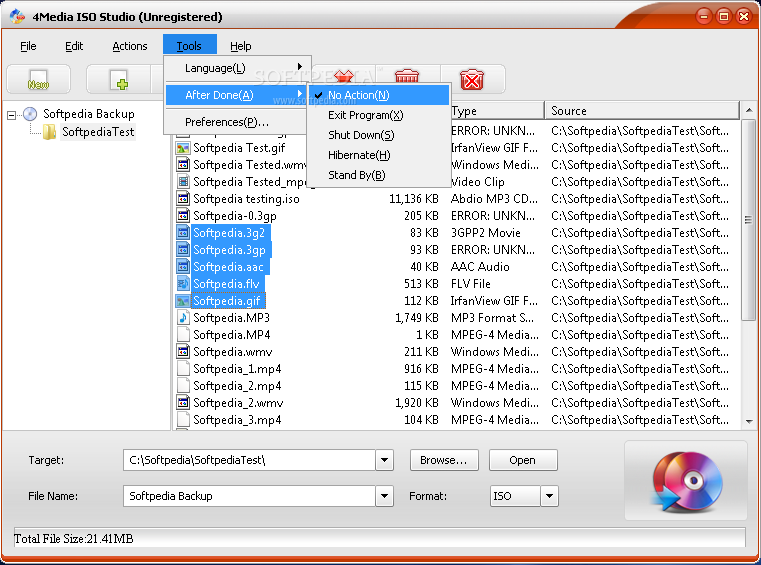Select the SoftpediaTest folder icon
Image resolution: width=761 pixels, height=565 pixels.
[x=49, y=132]
